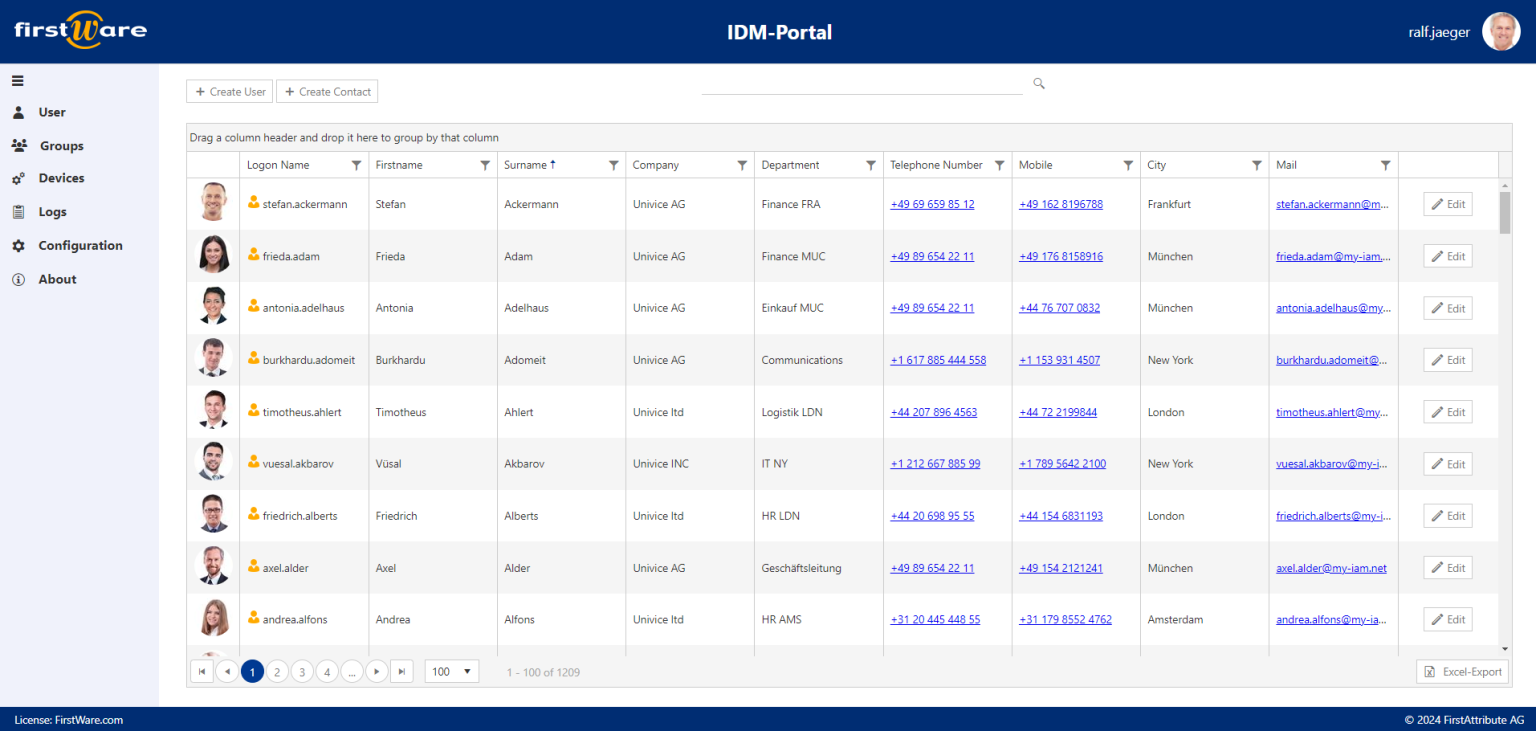
Task: Open Groups in the sidebar
Action: [x=61, y=146]
